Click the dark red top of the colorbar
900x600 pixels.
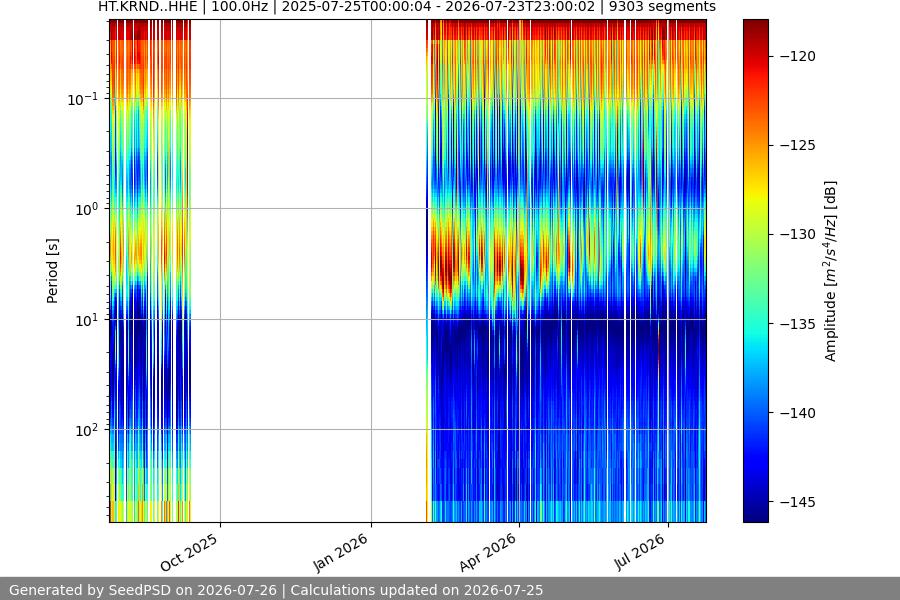[755, 26]
